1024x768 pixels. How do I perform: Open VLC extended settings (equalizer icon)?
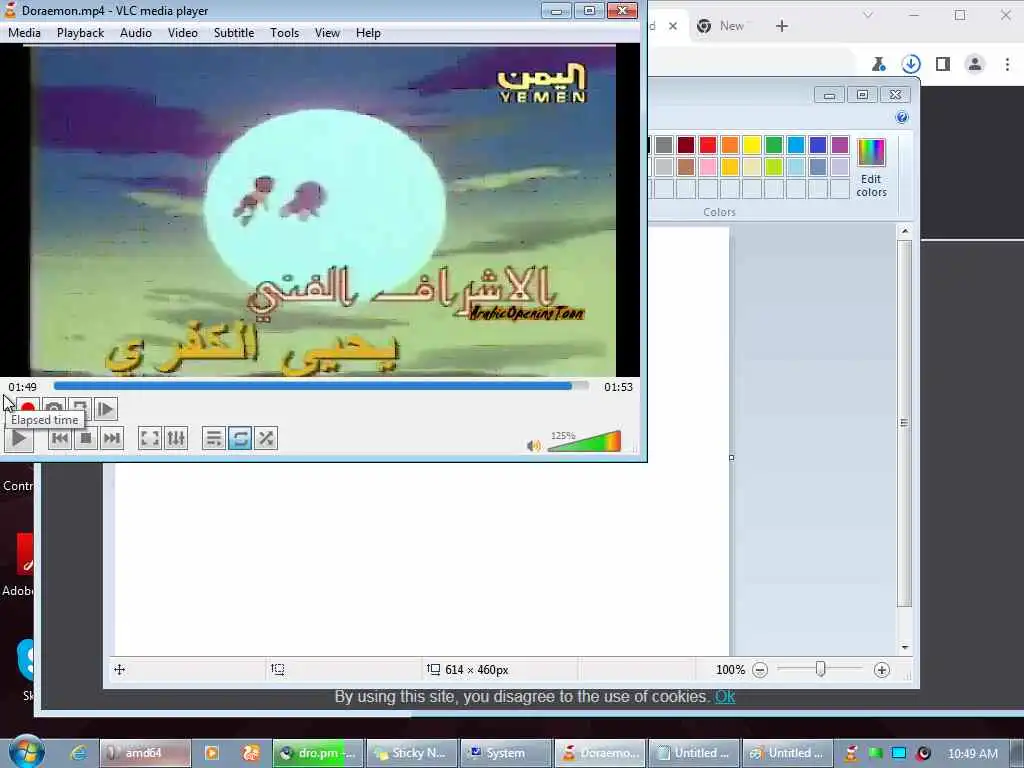(x=176, y=438)
